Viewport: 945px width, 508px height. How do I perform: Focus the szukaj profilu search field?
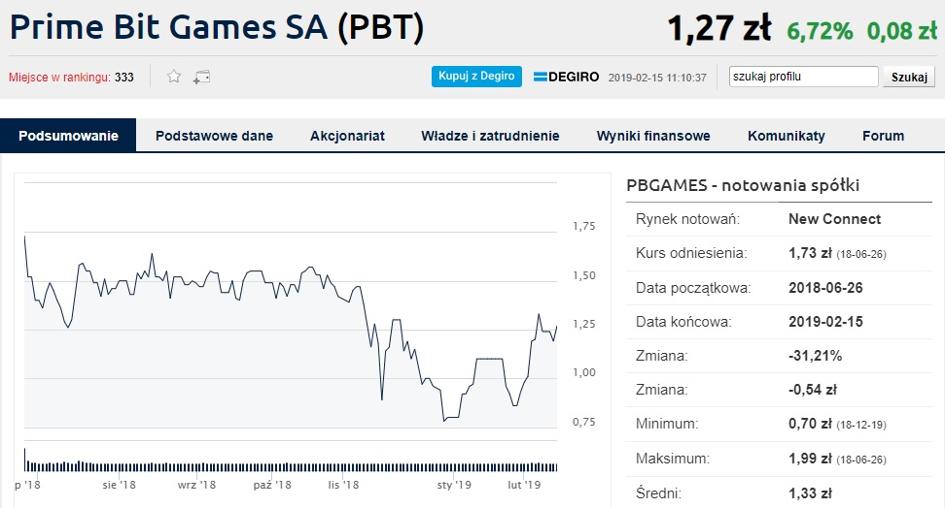pos(803,77)
